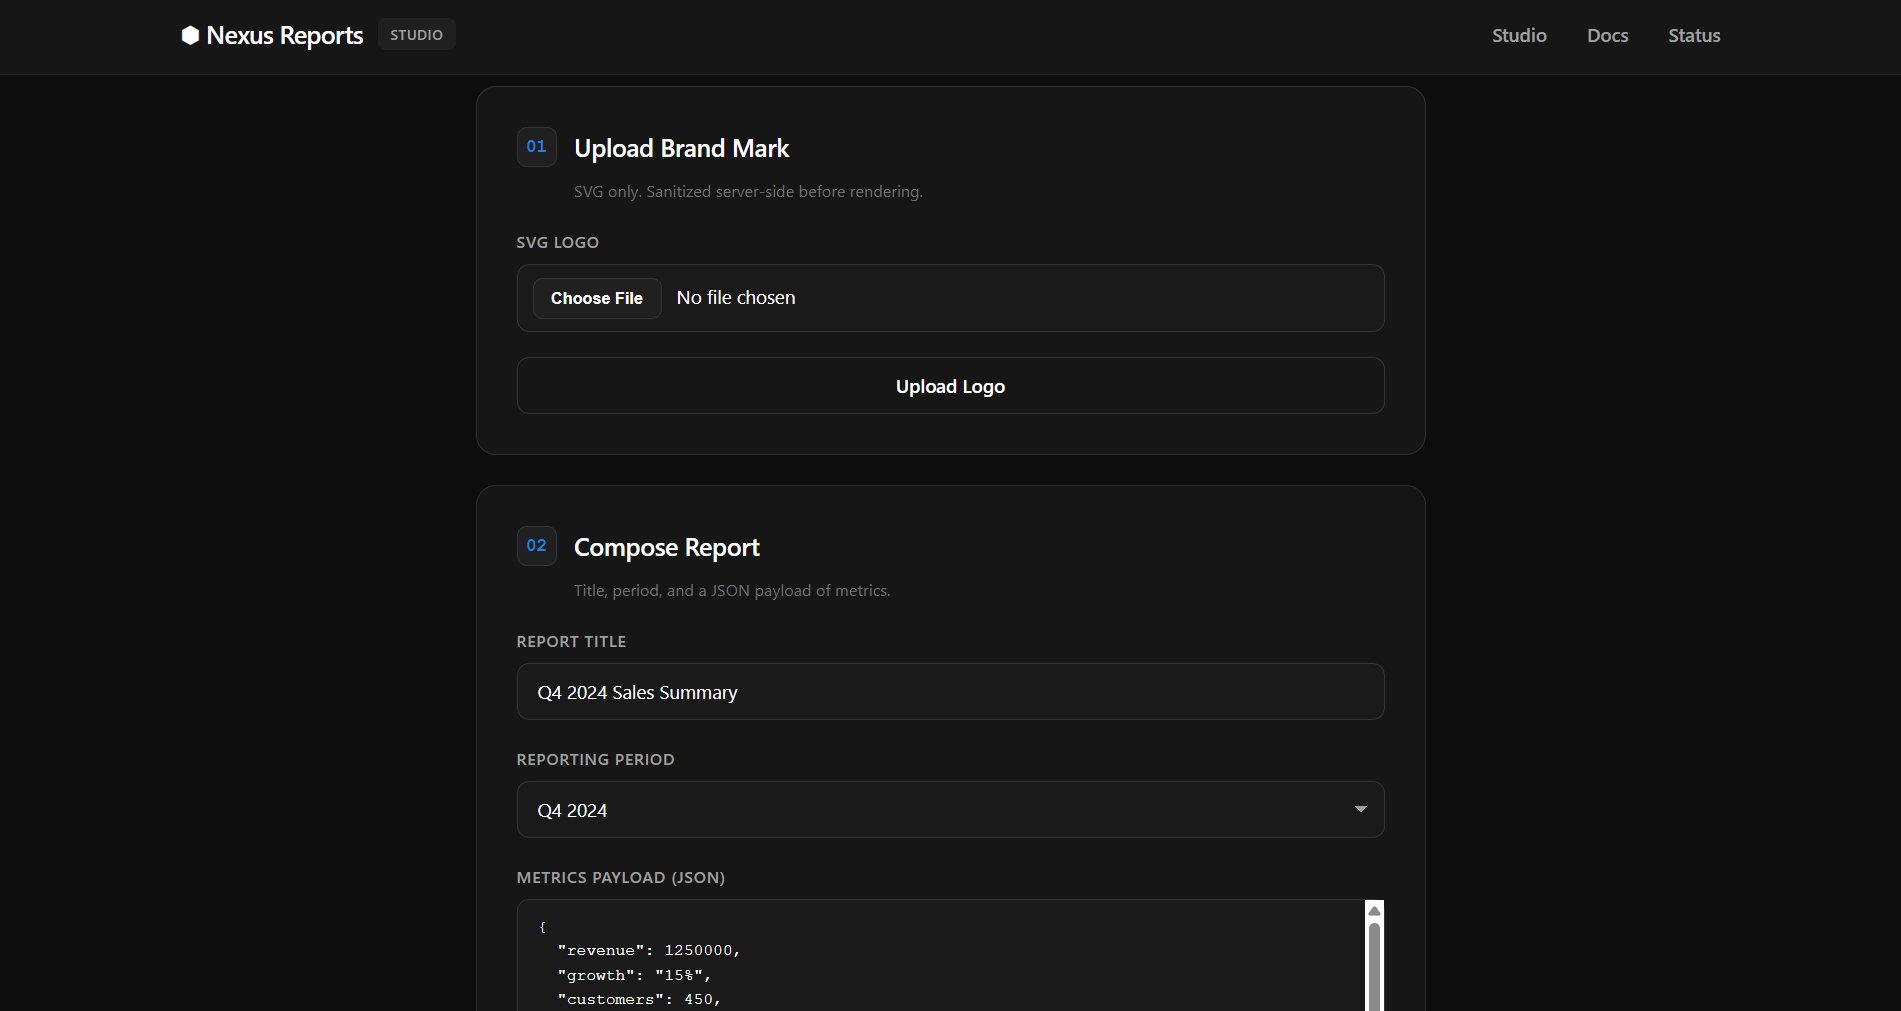
Task: Open the Docs nav link
Action: [1607, 36]
